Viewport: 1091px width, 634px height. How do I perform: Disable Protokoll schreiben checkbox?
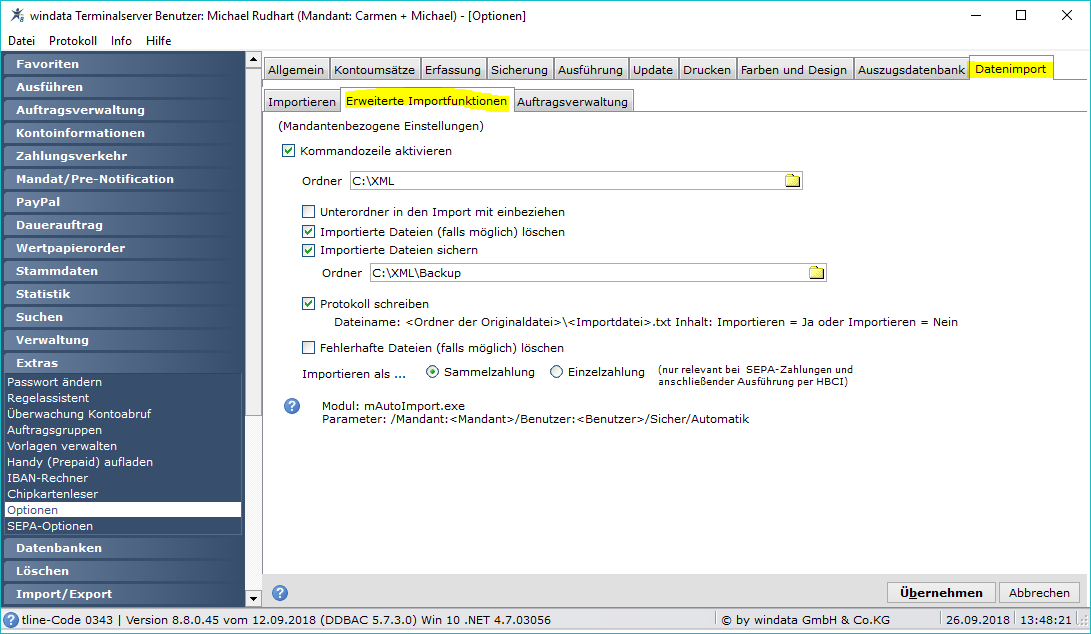[308, 303]
